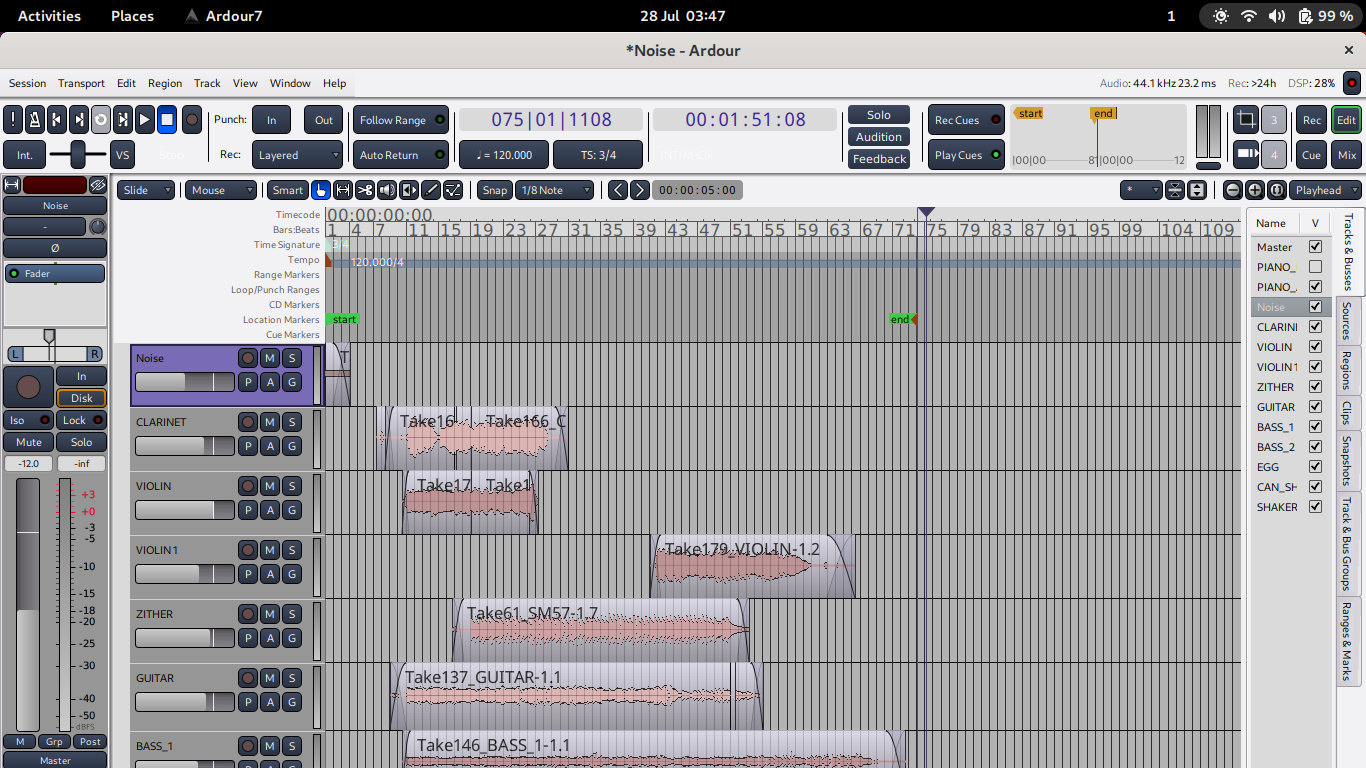Toggle the Iso solo isolate button

(29, 420)
